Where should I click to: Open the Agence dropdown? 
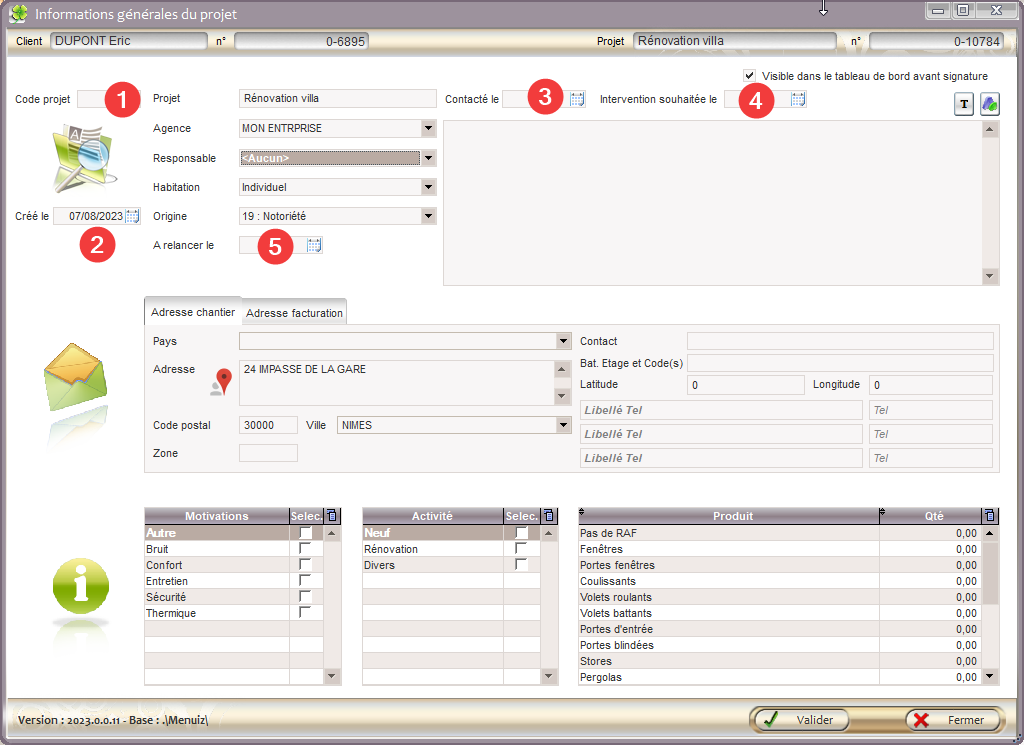[428, 128]
